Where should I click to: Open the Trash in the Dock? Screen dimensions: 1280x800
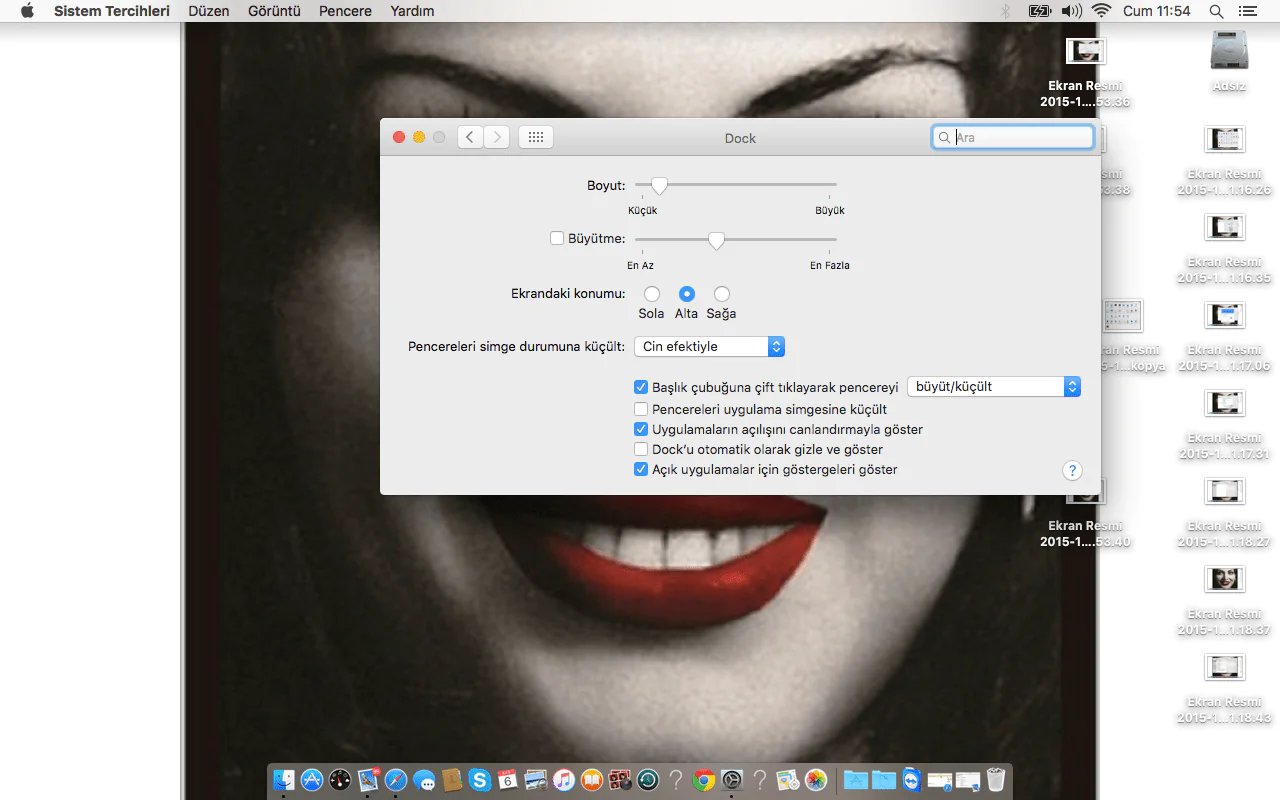click(996, 780)
